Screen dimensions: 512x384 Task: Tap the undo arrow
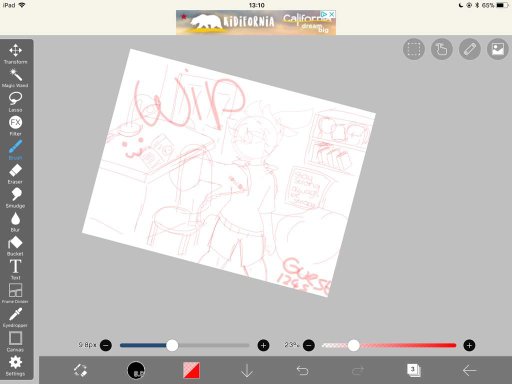pyautogui.click(x=302, y=370)
